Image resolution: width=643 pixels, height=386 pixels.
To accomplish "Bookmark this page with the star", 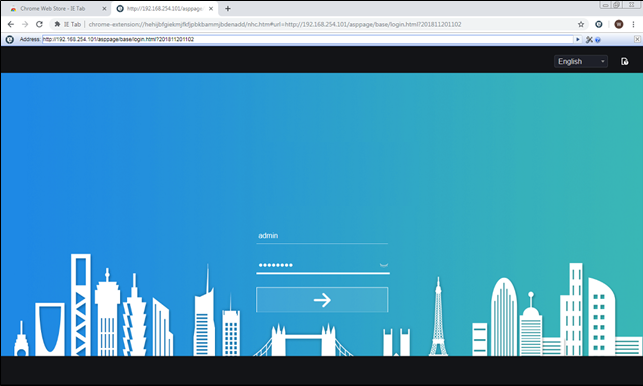I will tap(581, 24).
